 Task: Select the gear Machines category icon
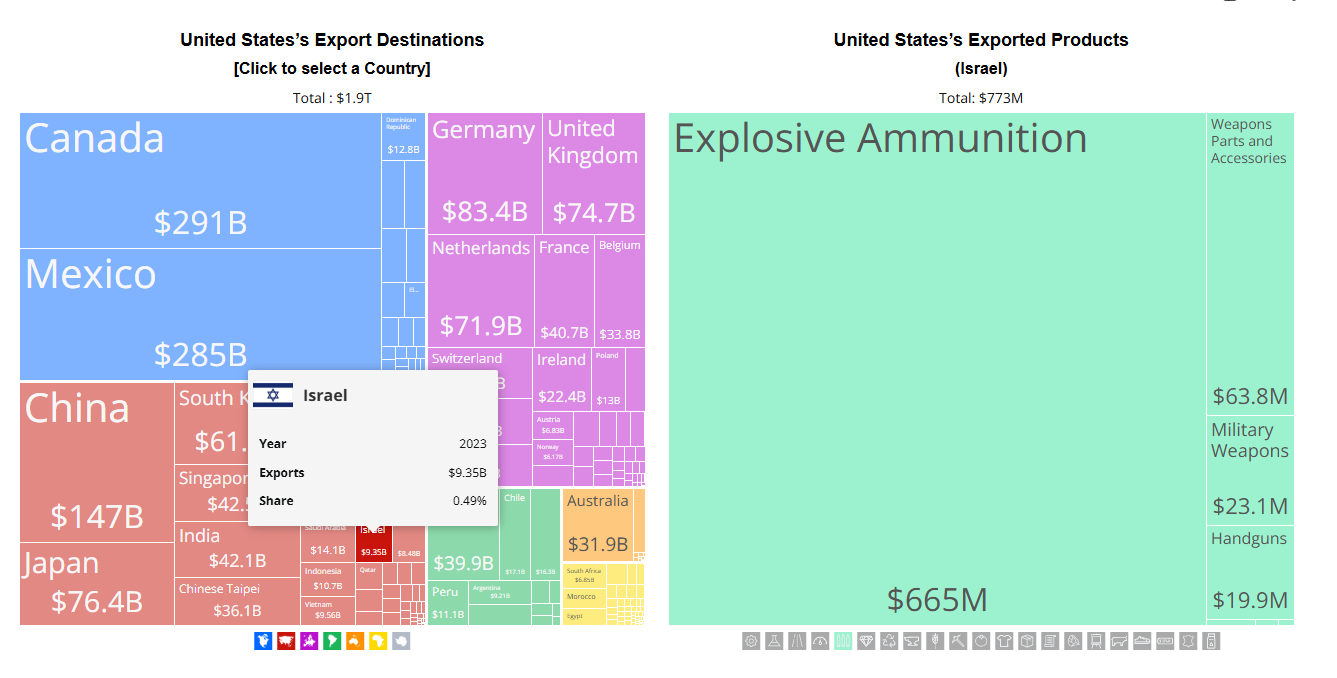[751, 641]
